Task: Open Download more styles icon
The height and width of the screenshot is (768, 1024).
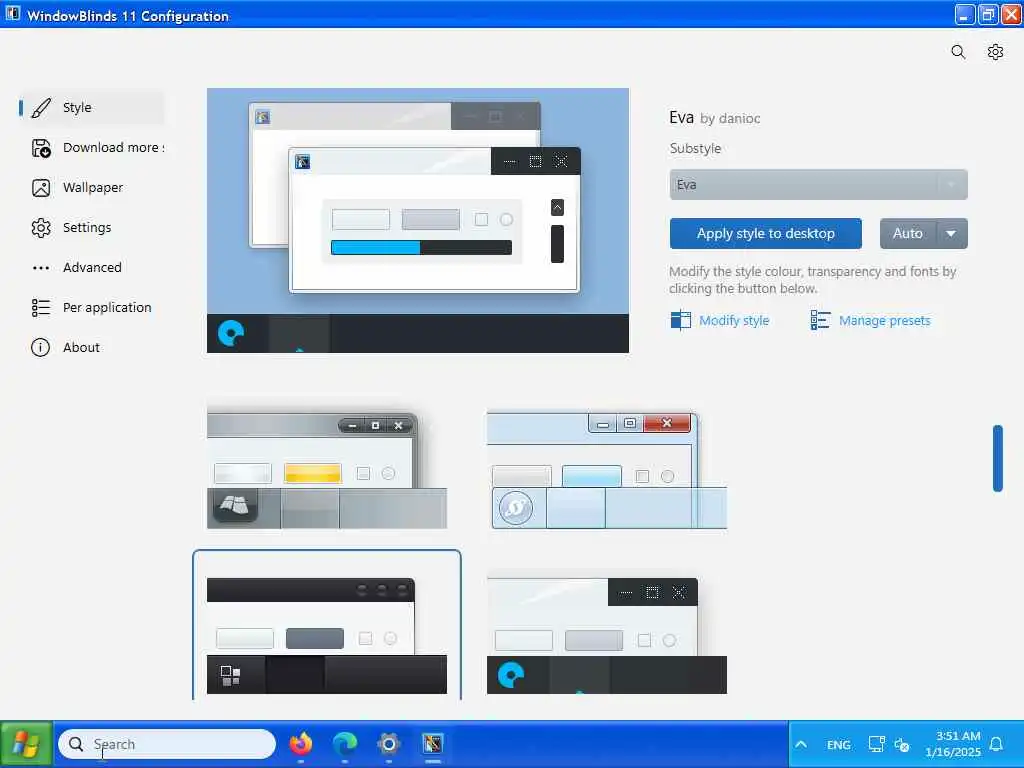Action: click(40, 148)
